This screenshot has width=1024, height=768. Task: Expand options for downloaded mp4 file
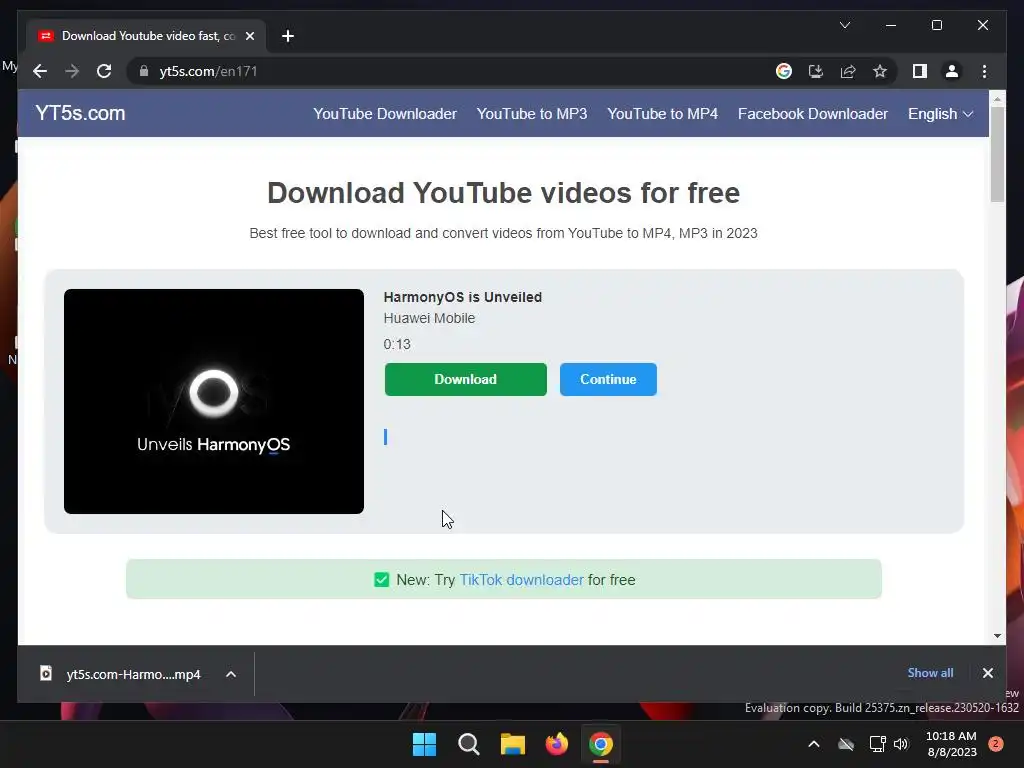point(231,674)
